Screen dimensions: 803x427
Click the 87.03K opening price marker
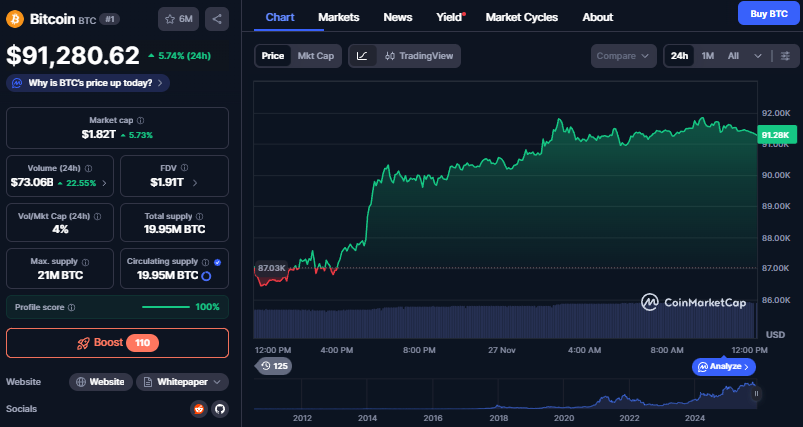click(271, 268)
